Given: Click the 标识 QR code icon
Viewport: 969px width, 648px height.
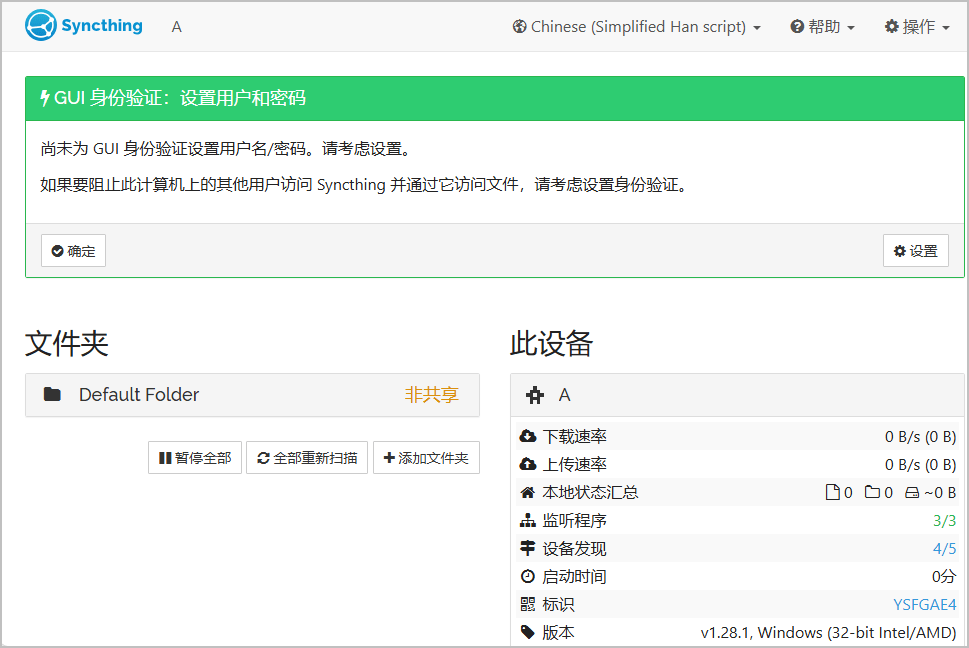Looking at the screenshot, I should pyautogui.click(x=528, y=604).
